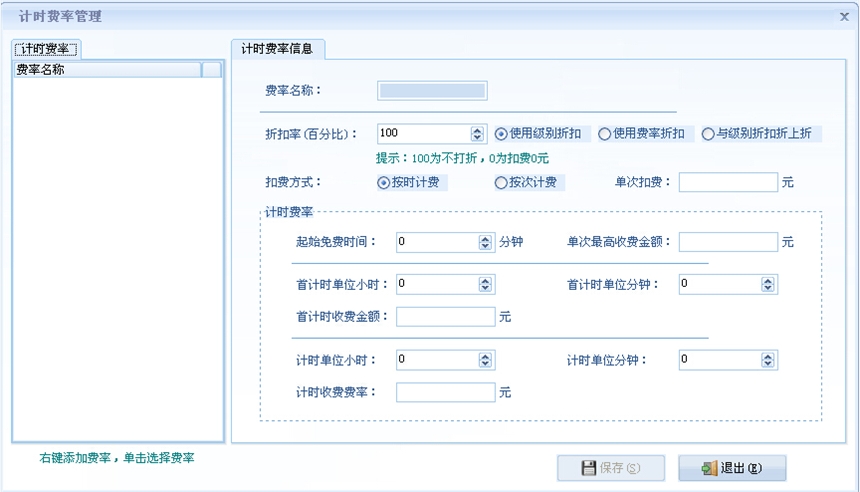This screenshot has height=492, width=860.
Task: Select the 使用级别折扣 radio option
Action: [x=501, y=134]
